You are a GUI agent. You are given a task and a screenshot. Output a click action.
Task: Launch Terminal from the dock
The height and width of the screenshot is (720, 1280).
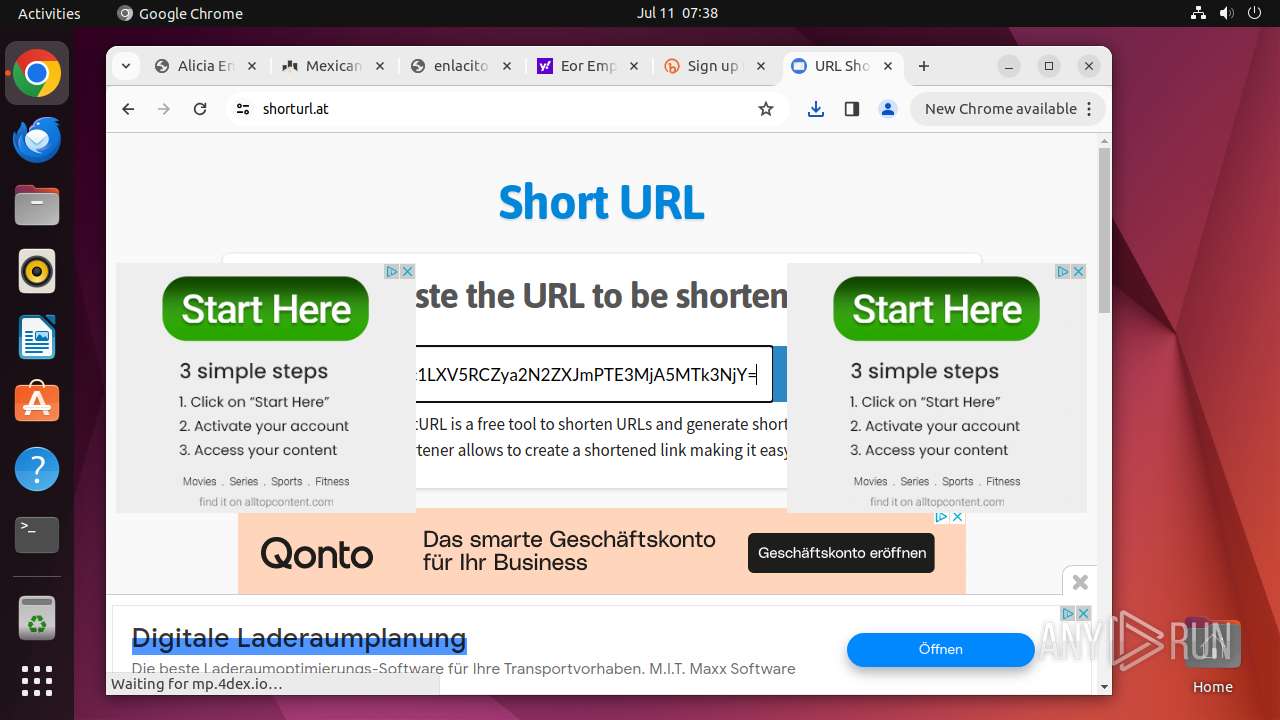tap(37, 535)
